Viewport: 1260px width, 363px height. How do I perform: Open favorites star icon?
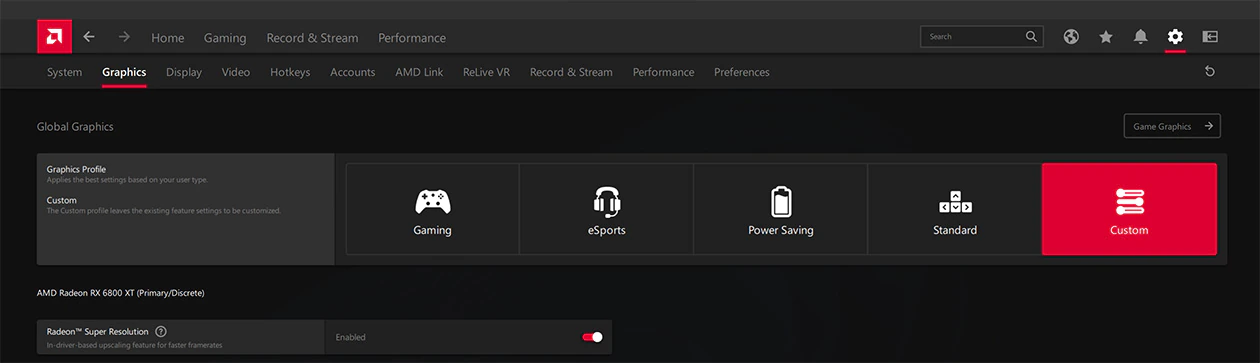coord(1106,37)
